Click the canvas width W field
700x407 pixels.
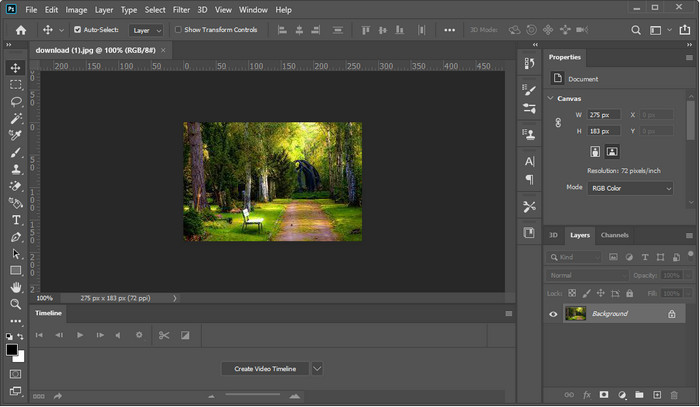603,115
